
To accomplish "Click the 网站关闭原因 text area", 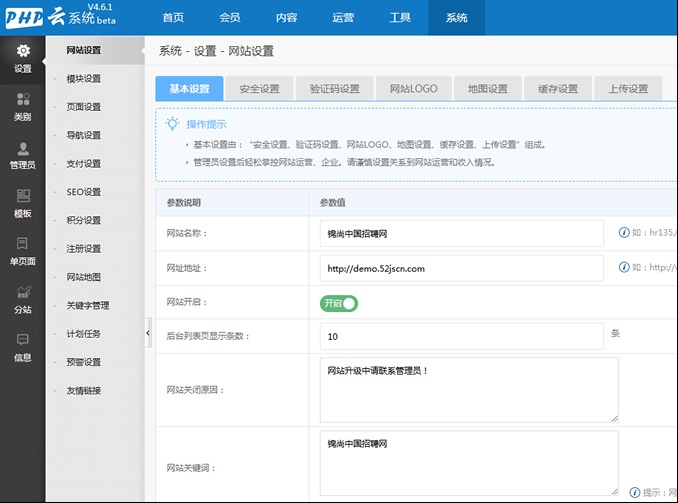I will (x=469, y=390).
